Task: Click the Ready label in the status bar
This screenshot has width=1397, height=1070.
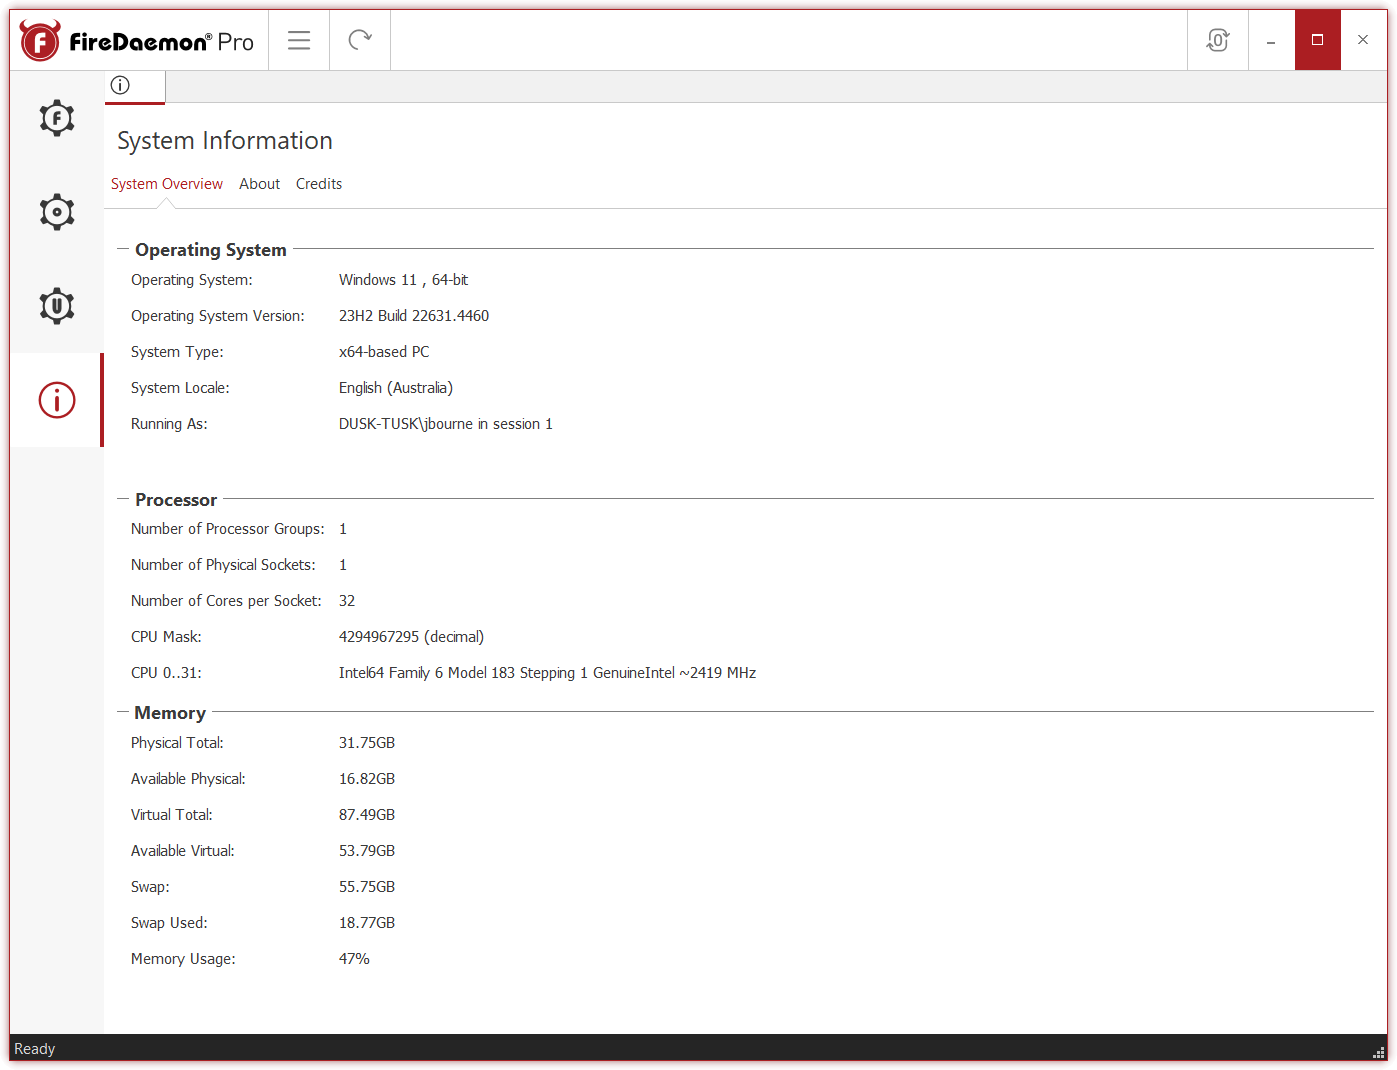Action: coord(34,1048)
